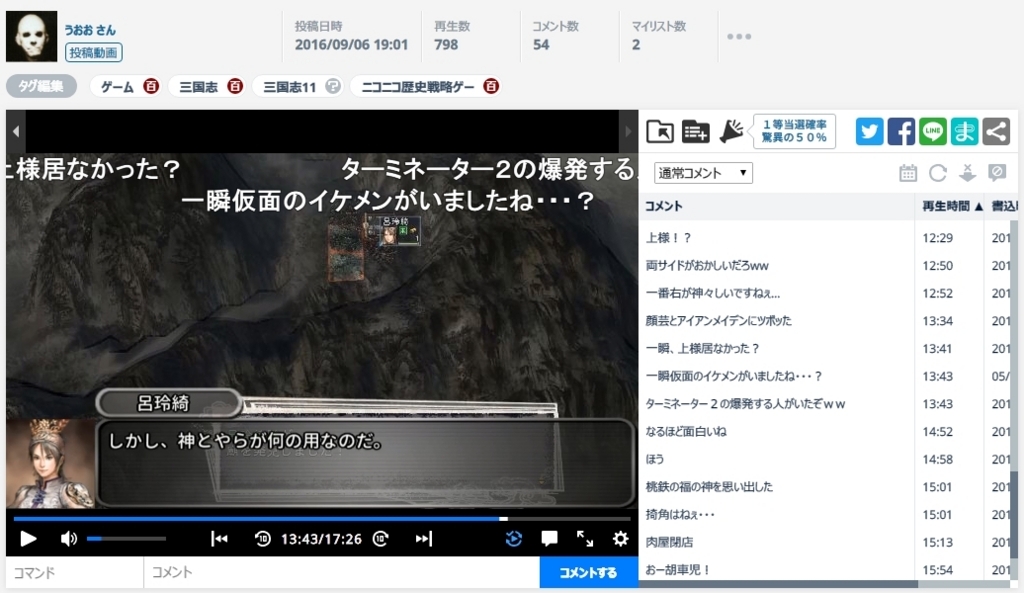Open the three-dots more menu
This screenshot has height=593, width=1024.
point(739,37)
